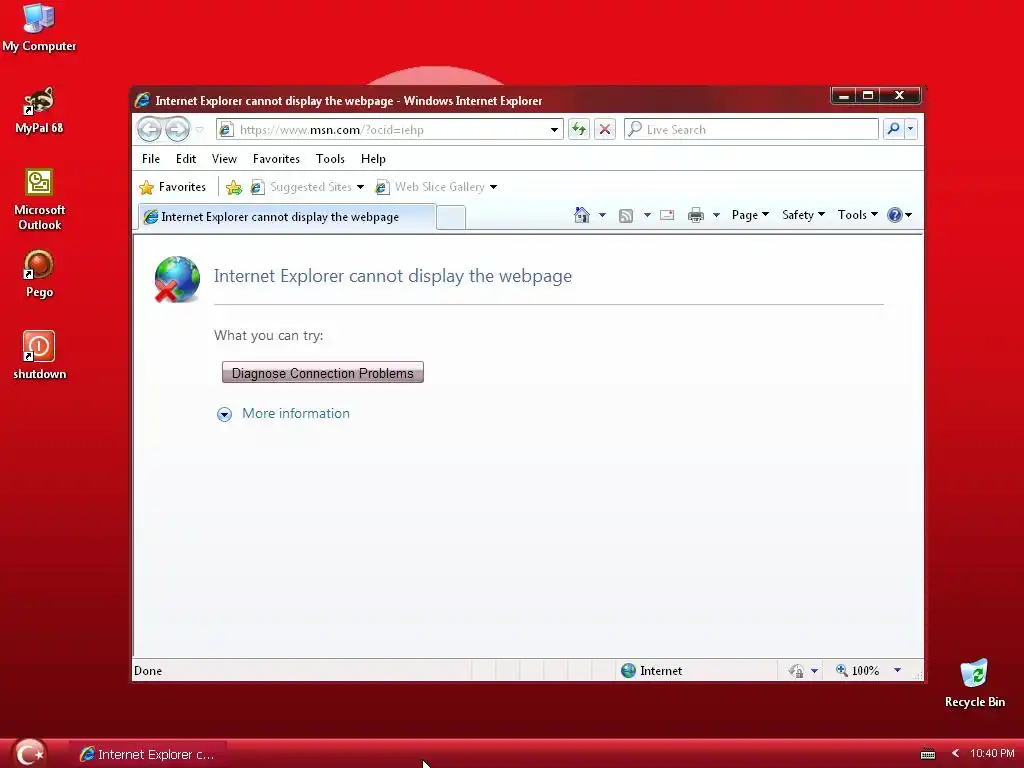
Task: Open the Favorites star button panel
Action: tap(173, 187)
